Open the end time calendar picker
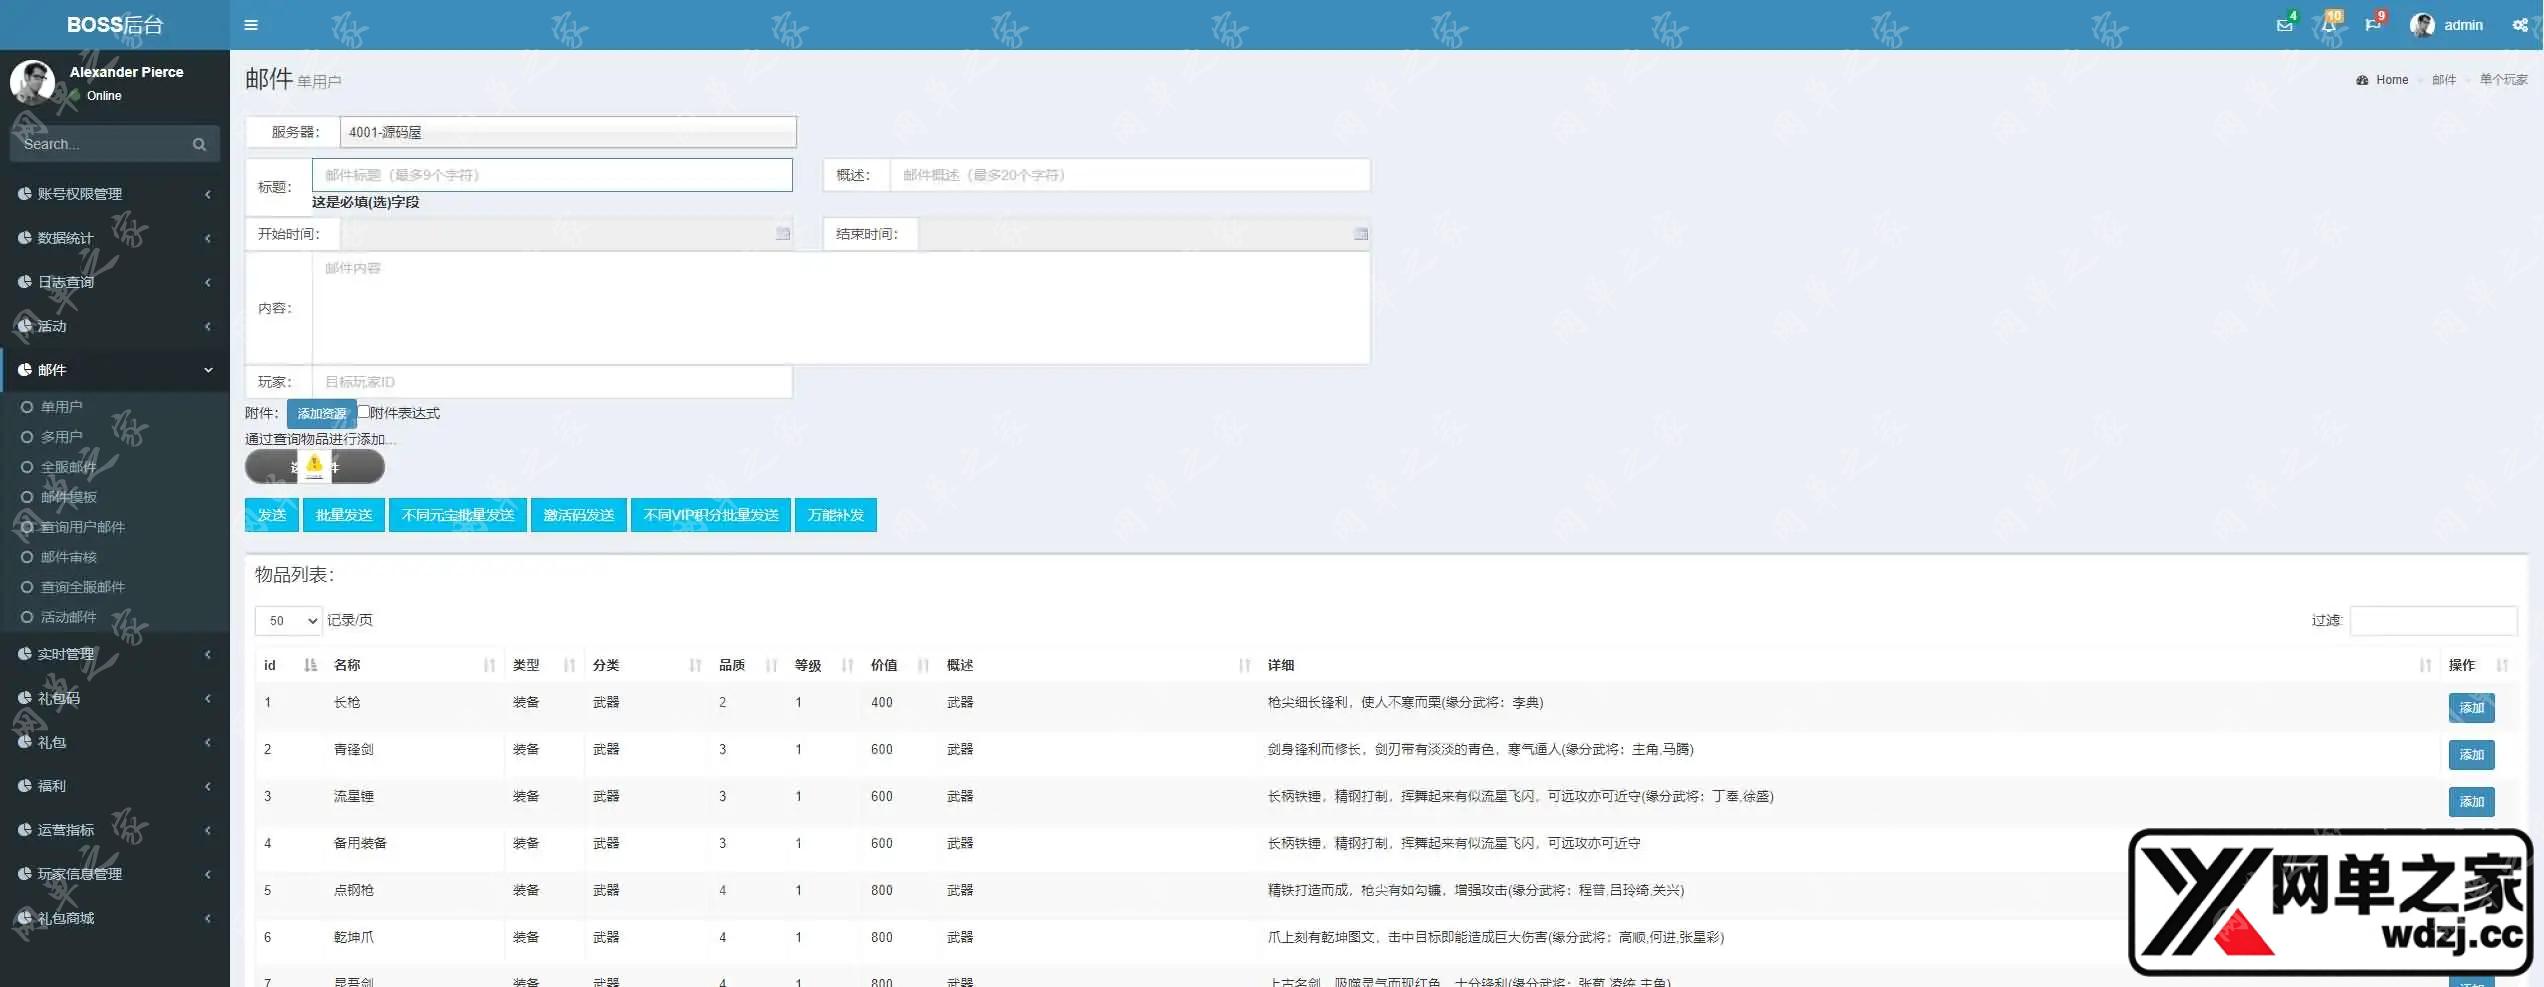This screenshot has height=987, width=2544. 1360,233
